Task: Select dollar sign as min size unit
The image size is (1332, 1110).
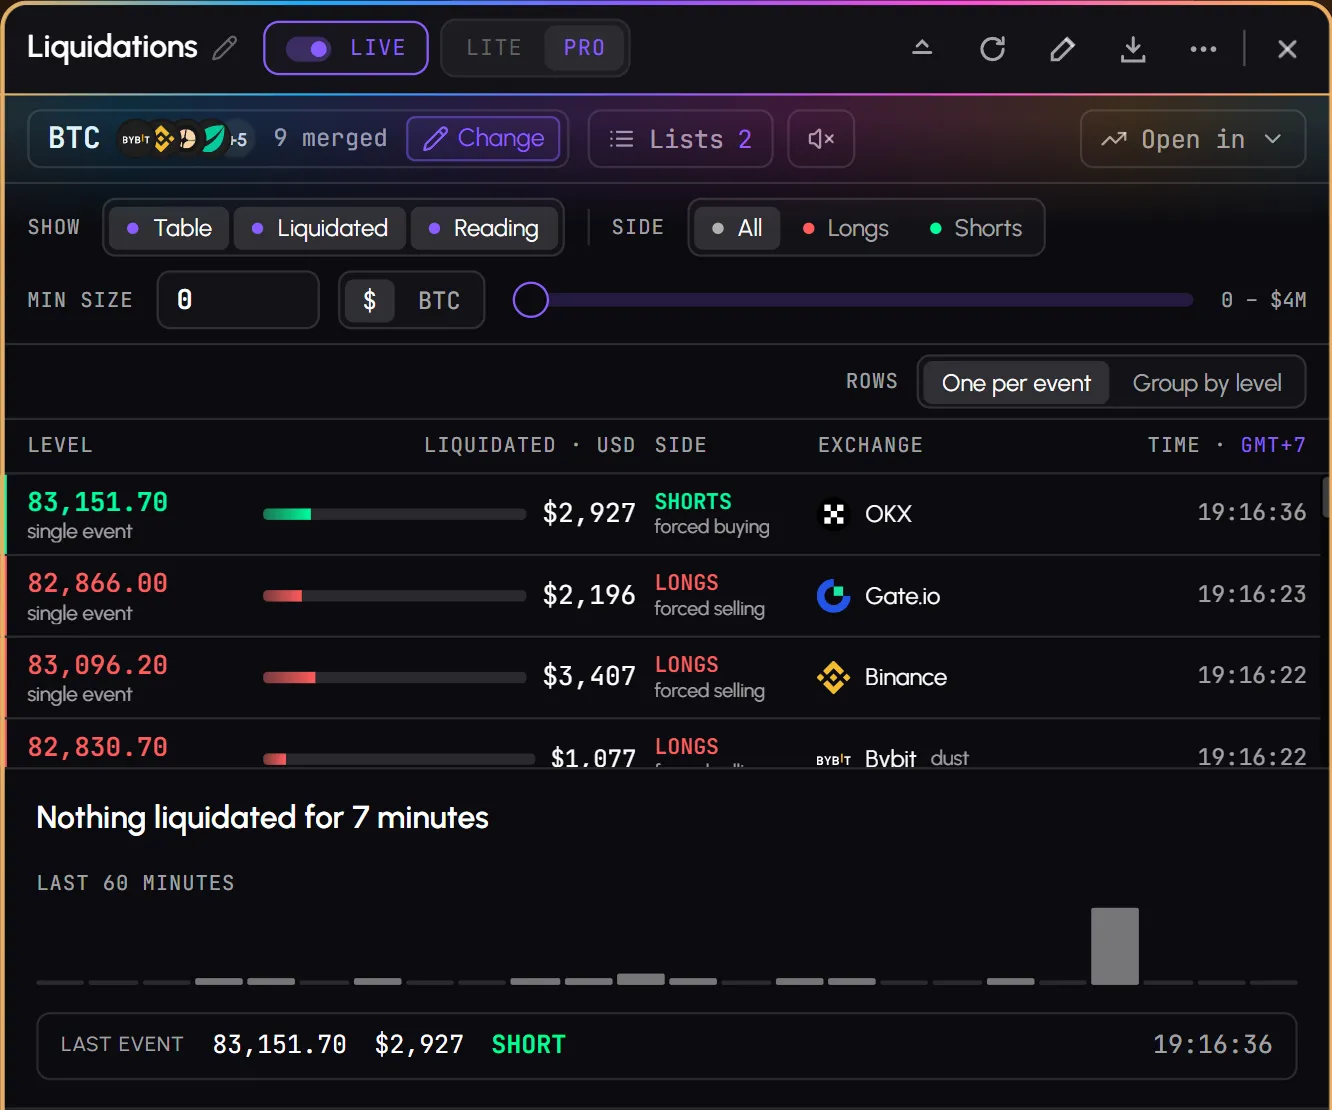Action: [370, 300]
